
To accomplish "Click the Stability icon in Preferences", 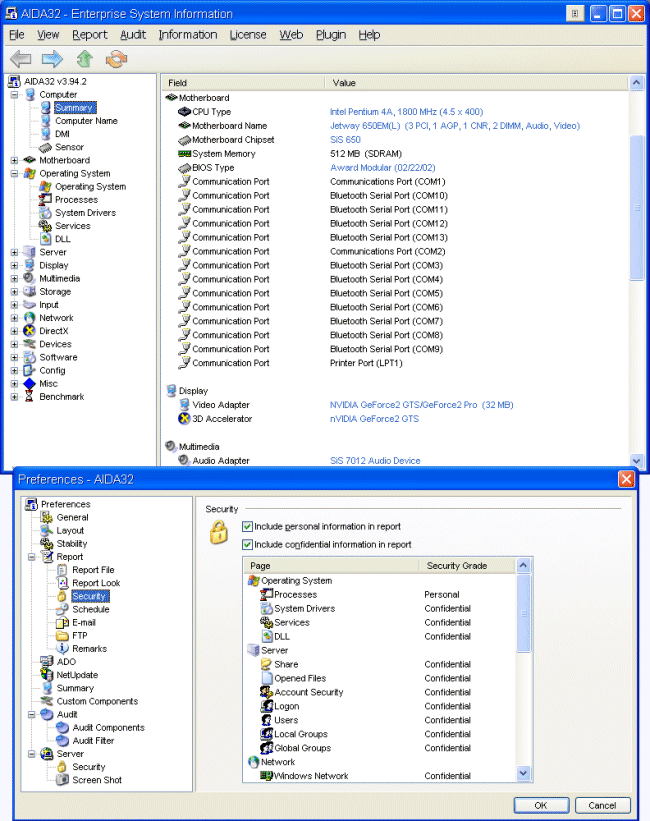I will (x=47, y=543).
